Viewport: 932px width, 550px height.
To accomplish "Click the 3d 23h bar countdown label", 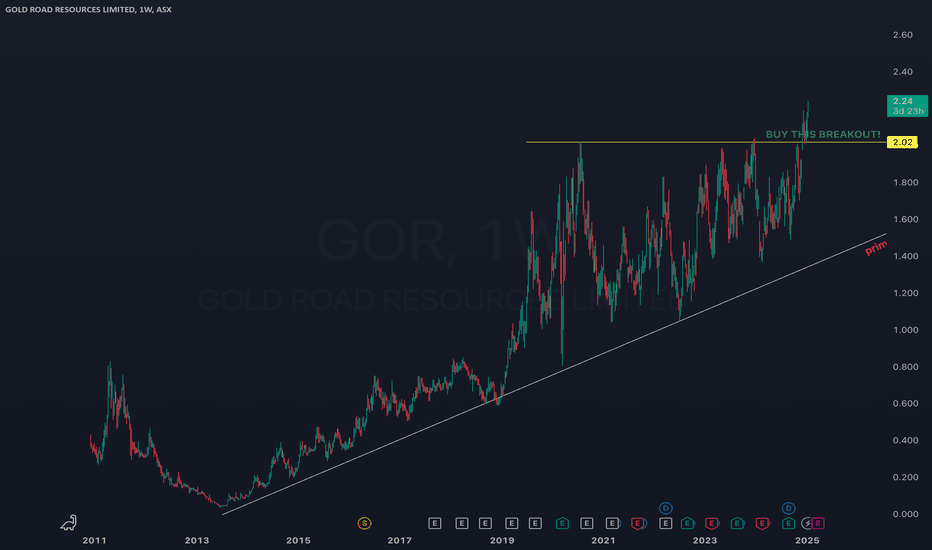I will click(x=908, y=111).
